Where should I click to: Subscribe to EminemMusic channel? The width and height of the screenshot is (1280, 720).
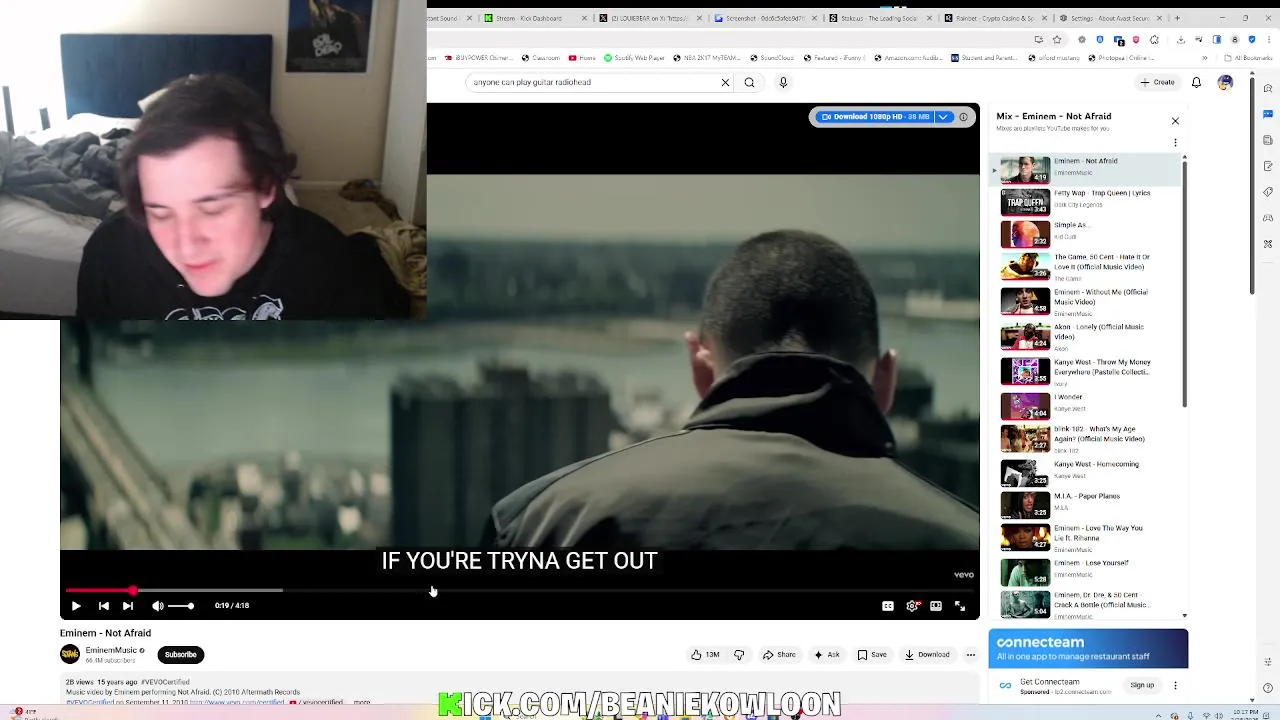point(181,655)
